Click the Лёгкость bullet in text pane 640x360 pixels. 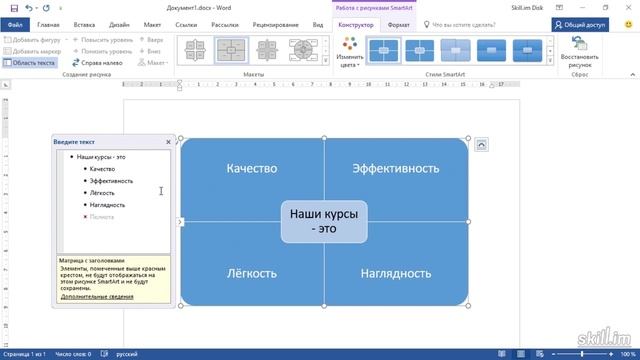click(x=102, y=193)
